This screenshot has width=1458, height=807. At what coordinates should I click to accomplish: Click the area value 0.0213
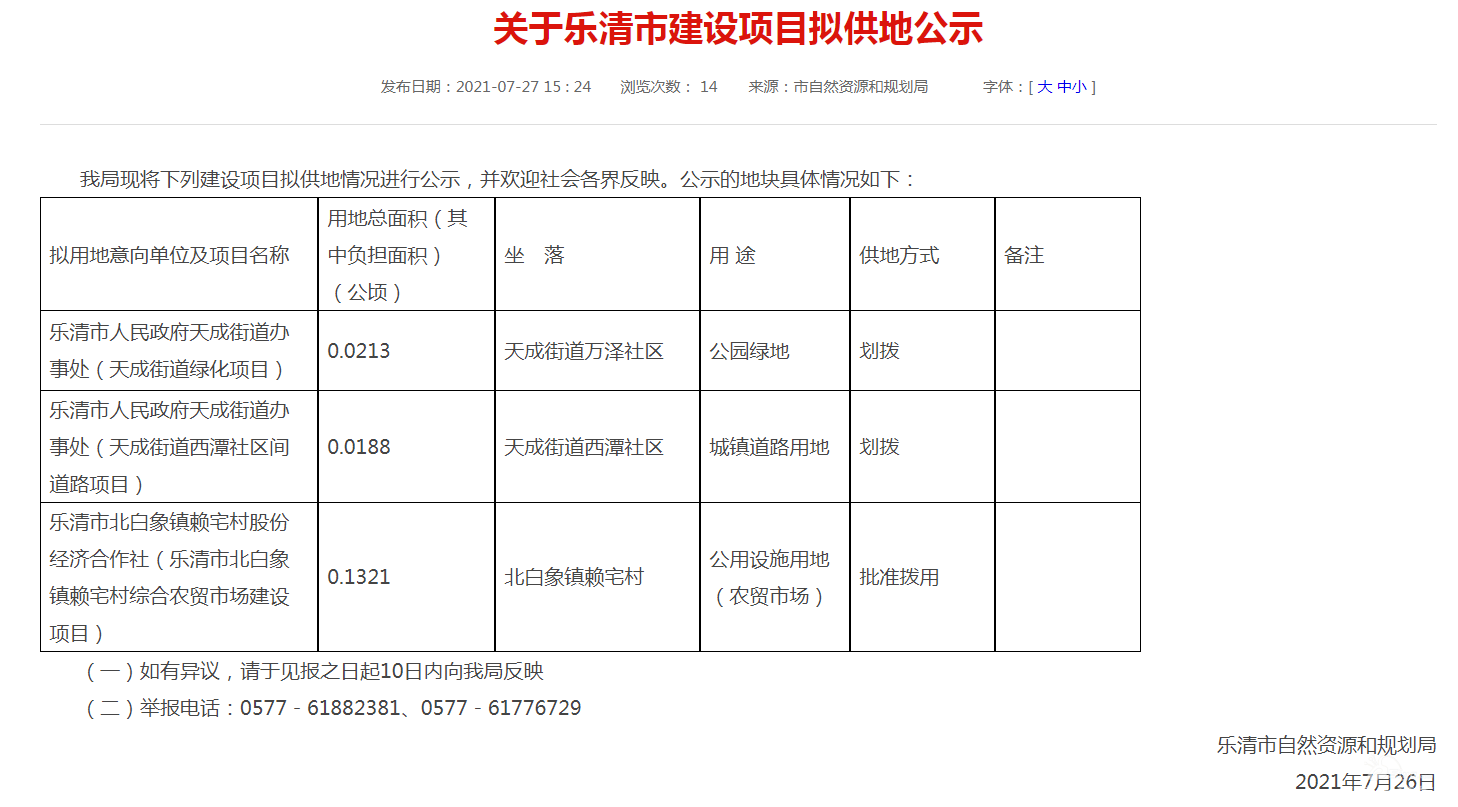point(359,351)
